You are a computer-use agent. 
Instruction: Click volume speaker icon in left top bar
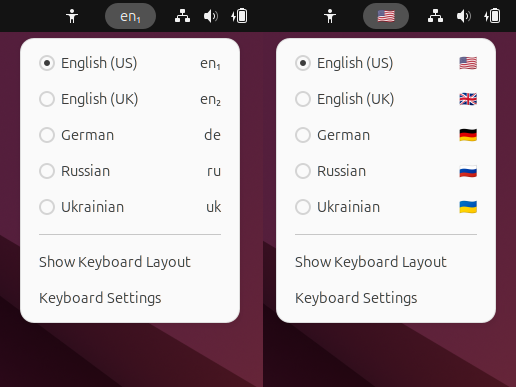point(211,16)
